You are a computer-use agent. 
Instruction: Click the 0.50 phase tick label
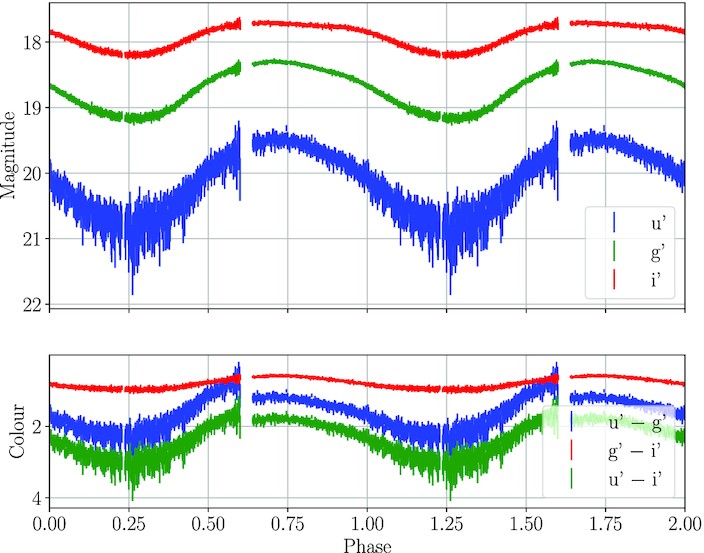pos(208,524)
